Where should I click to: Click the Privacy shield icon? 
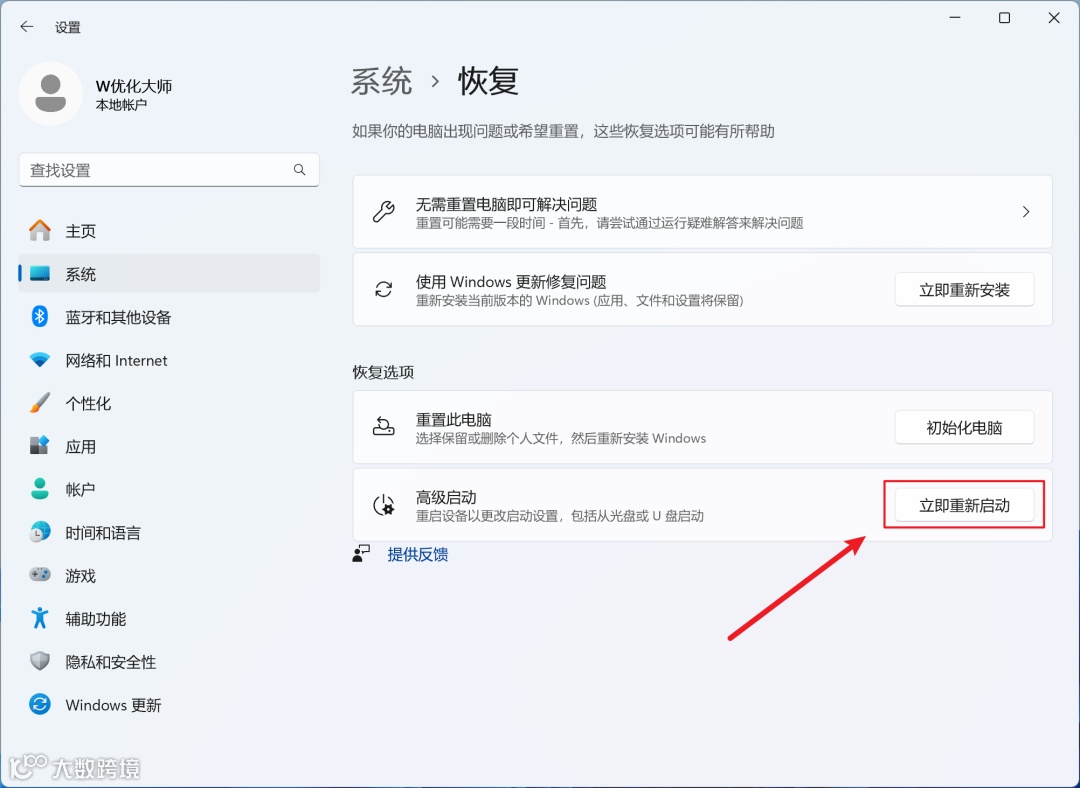40,661
